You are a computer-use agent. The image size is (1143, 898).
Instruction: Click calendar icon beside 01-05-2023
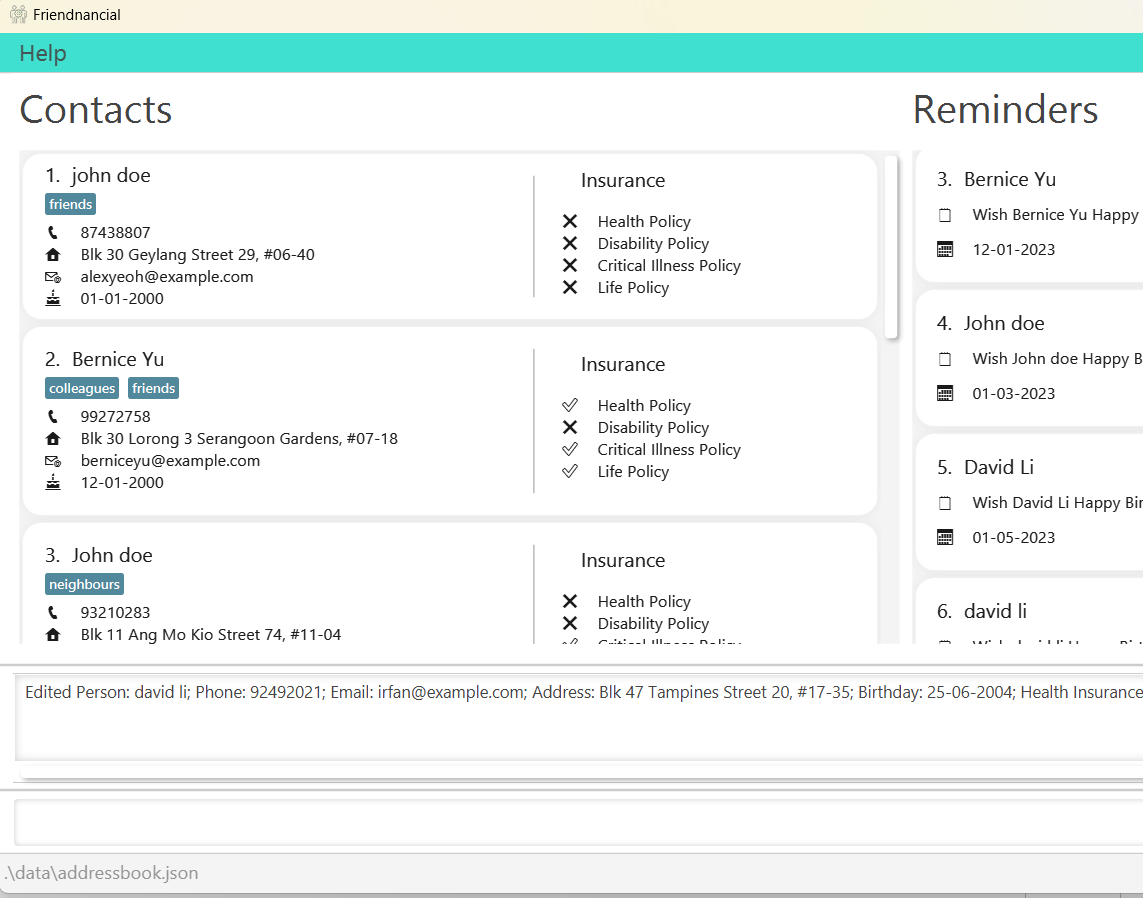pyautogui.click(x=945, y=537)
